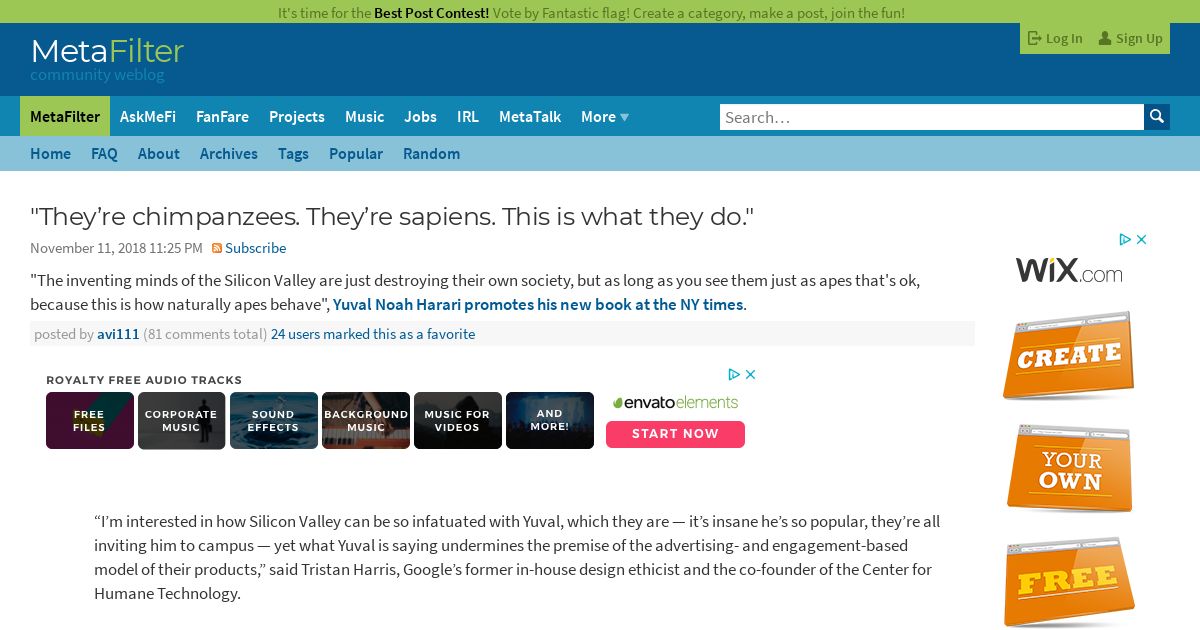Image resolution: width=1200 pixels, height=630 pixels.
Task: Click the Sound Effects ad thumbnail
Action: (x=274, y=420)
